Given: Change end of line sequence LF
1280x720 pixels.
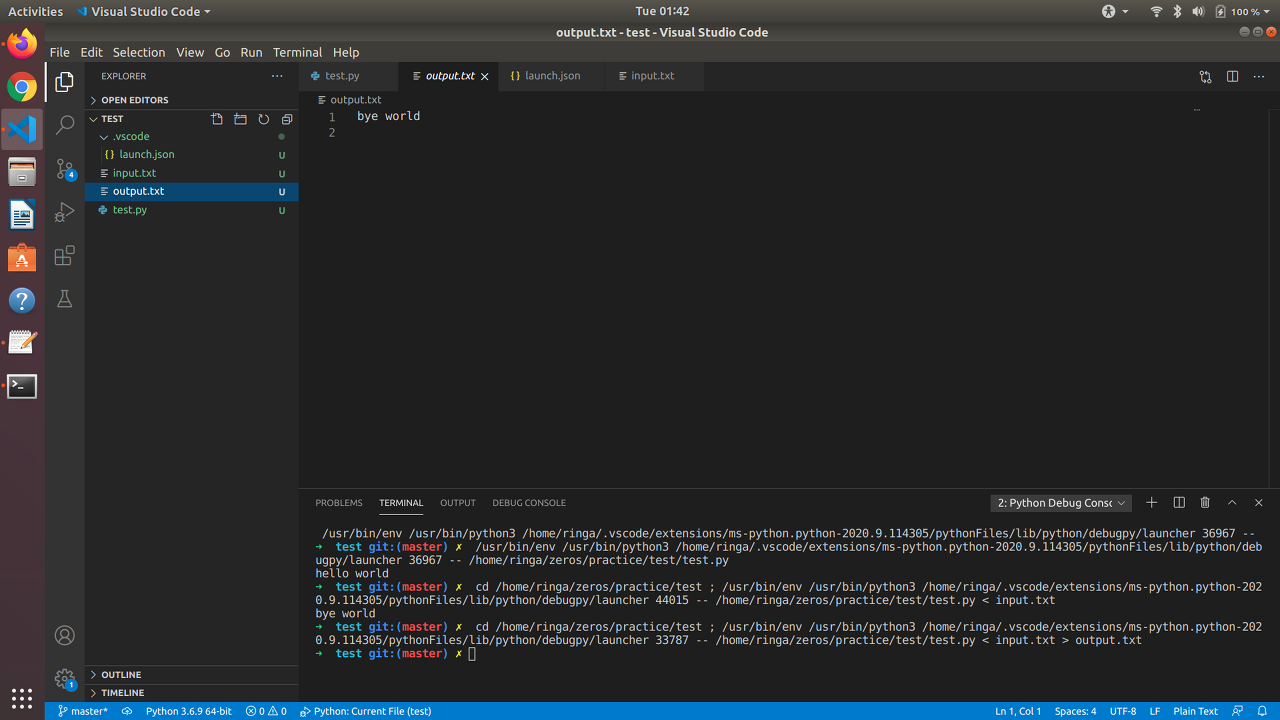Looking at the screenshot, I should coord(1155,711).
